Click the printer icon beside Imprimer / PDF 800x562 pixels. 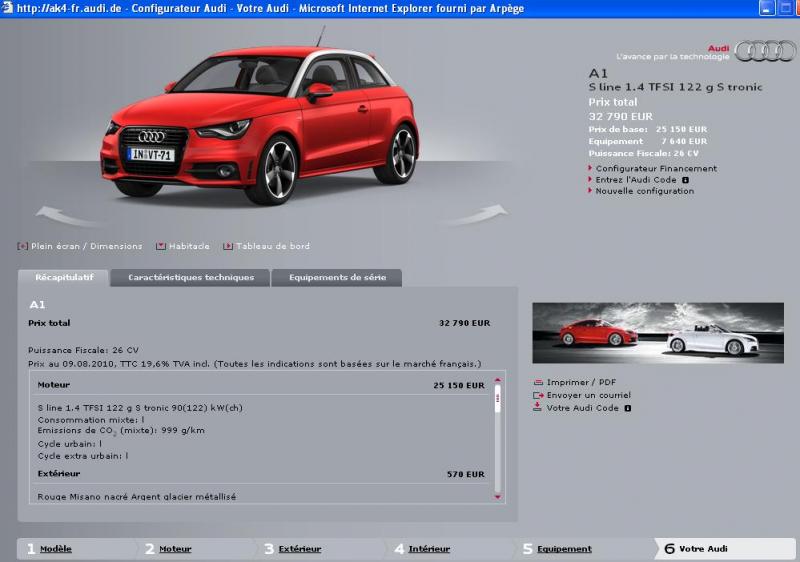538,382
